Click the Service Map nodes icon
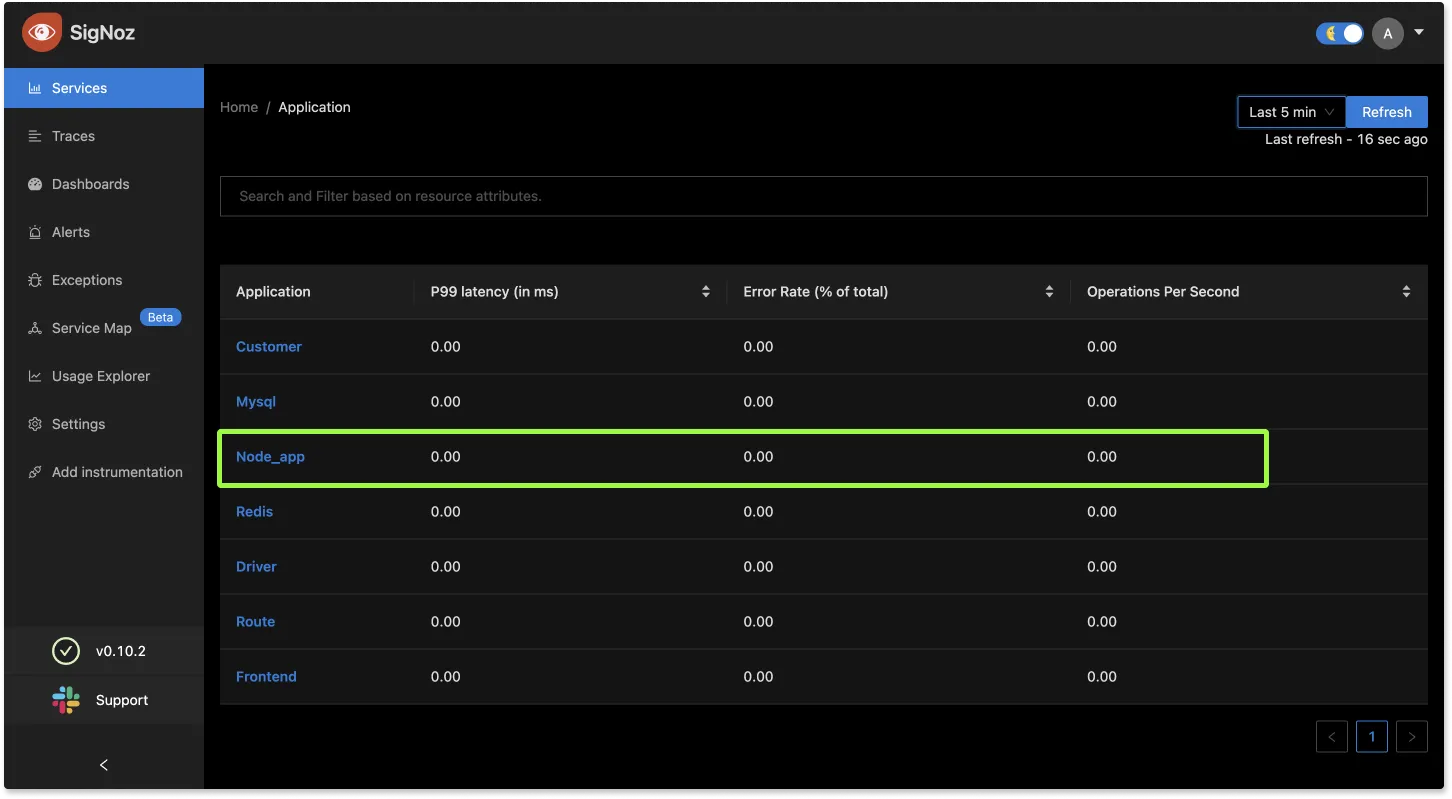 [x=35, y=328]
